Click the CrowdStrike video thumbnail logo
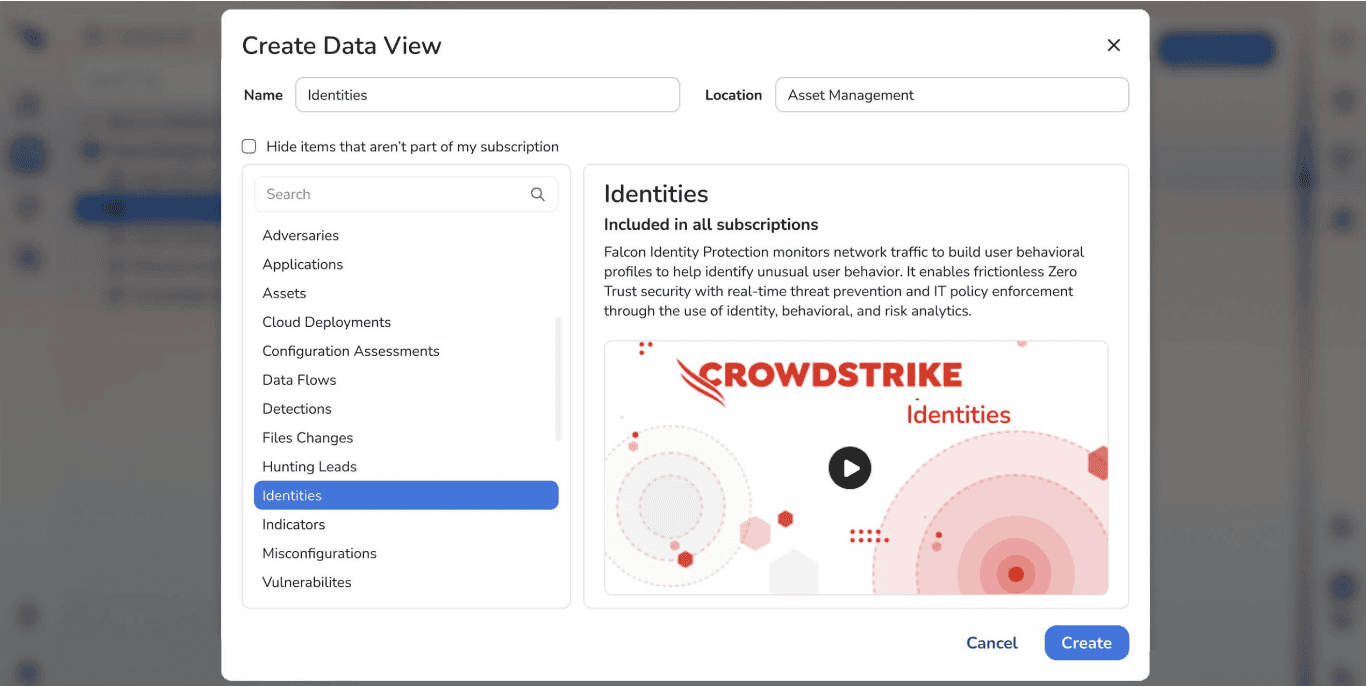1366x686 pixels. click(819, 381)
